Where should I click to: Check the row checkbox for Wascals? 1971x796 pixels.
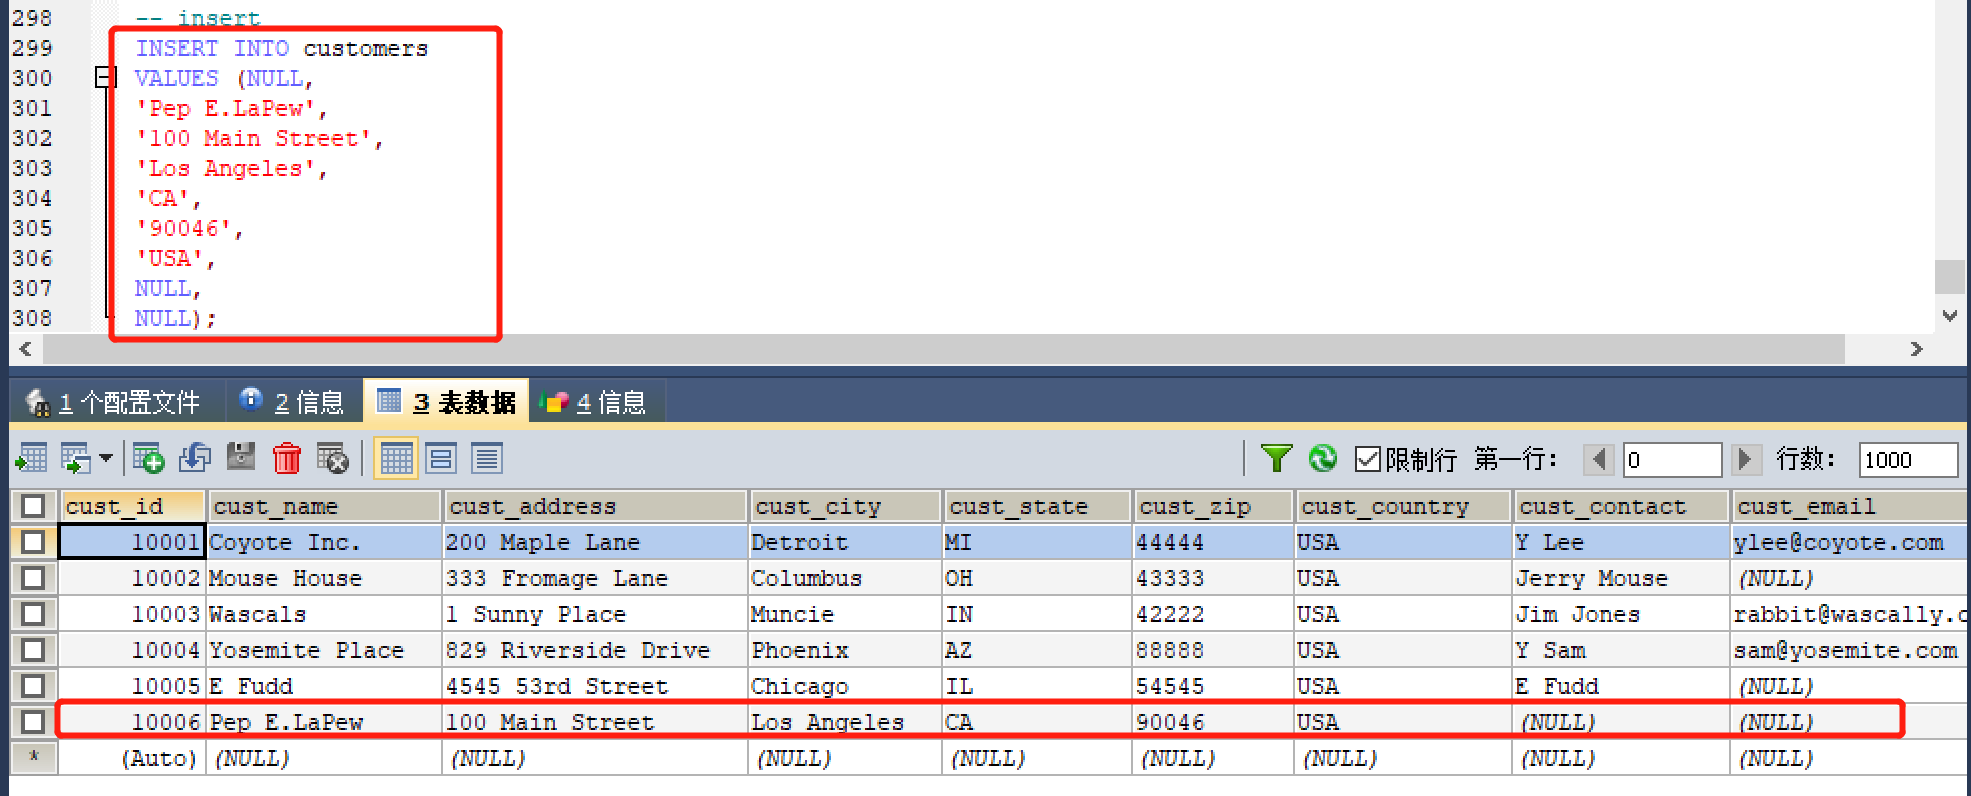tap(33, 614)
